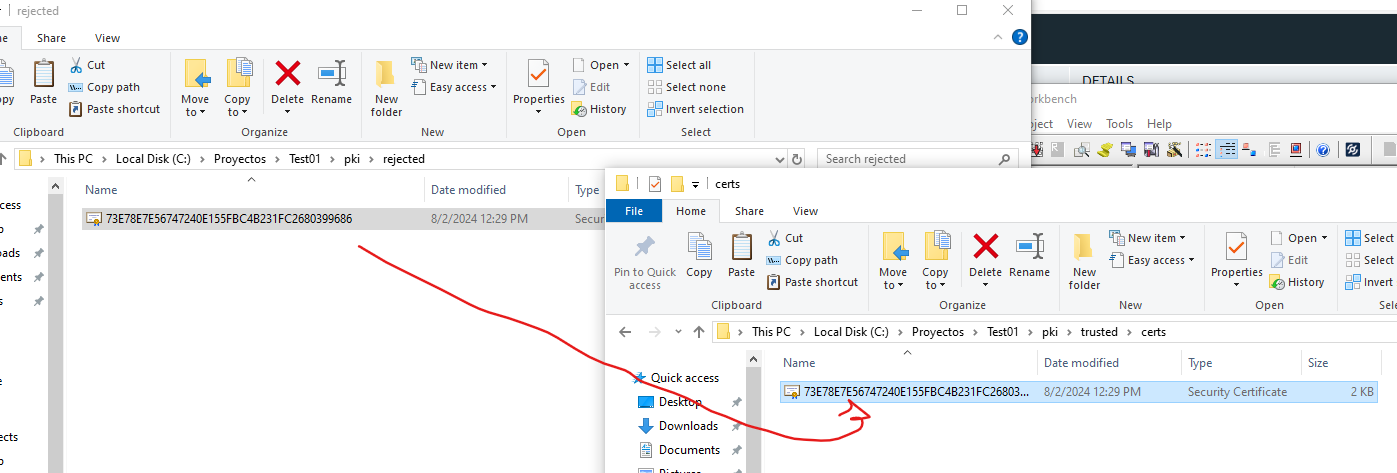Image resolution: width=1397 pixels, height=473 pixels.
Task: Open Customize Quick Access Toolbar dropdown in certs title bar
Action: tap(695, 184)
